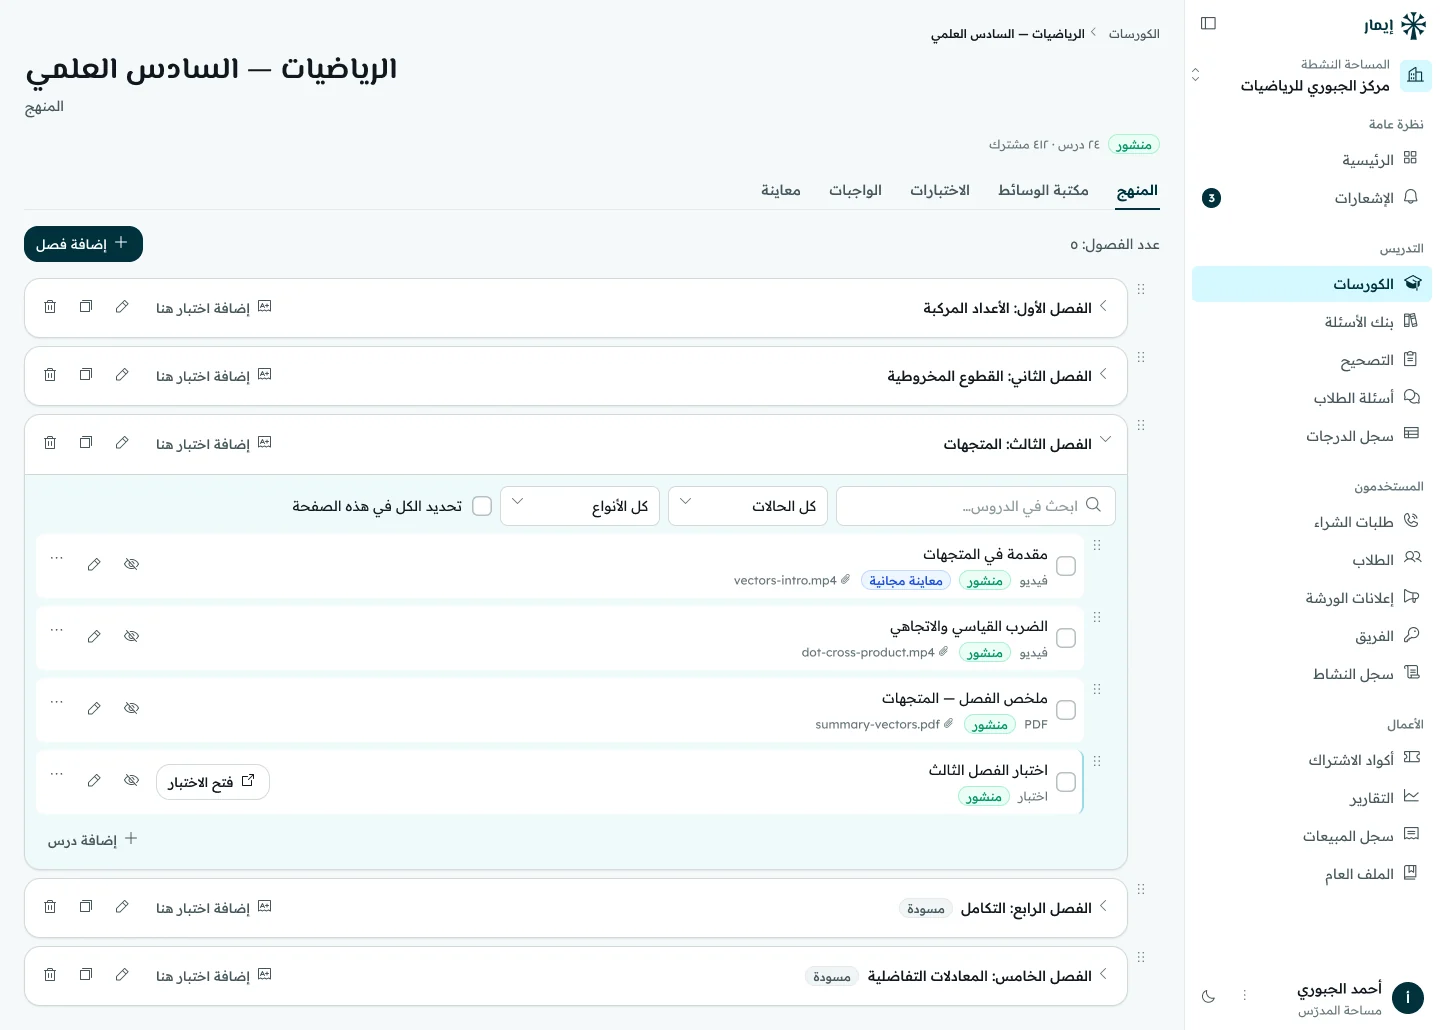The image size is (1440, 1030).
Task: Toggle the sidebar panel icon
Action: coord(1208,23)
